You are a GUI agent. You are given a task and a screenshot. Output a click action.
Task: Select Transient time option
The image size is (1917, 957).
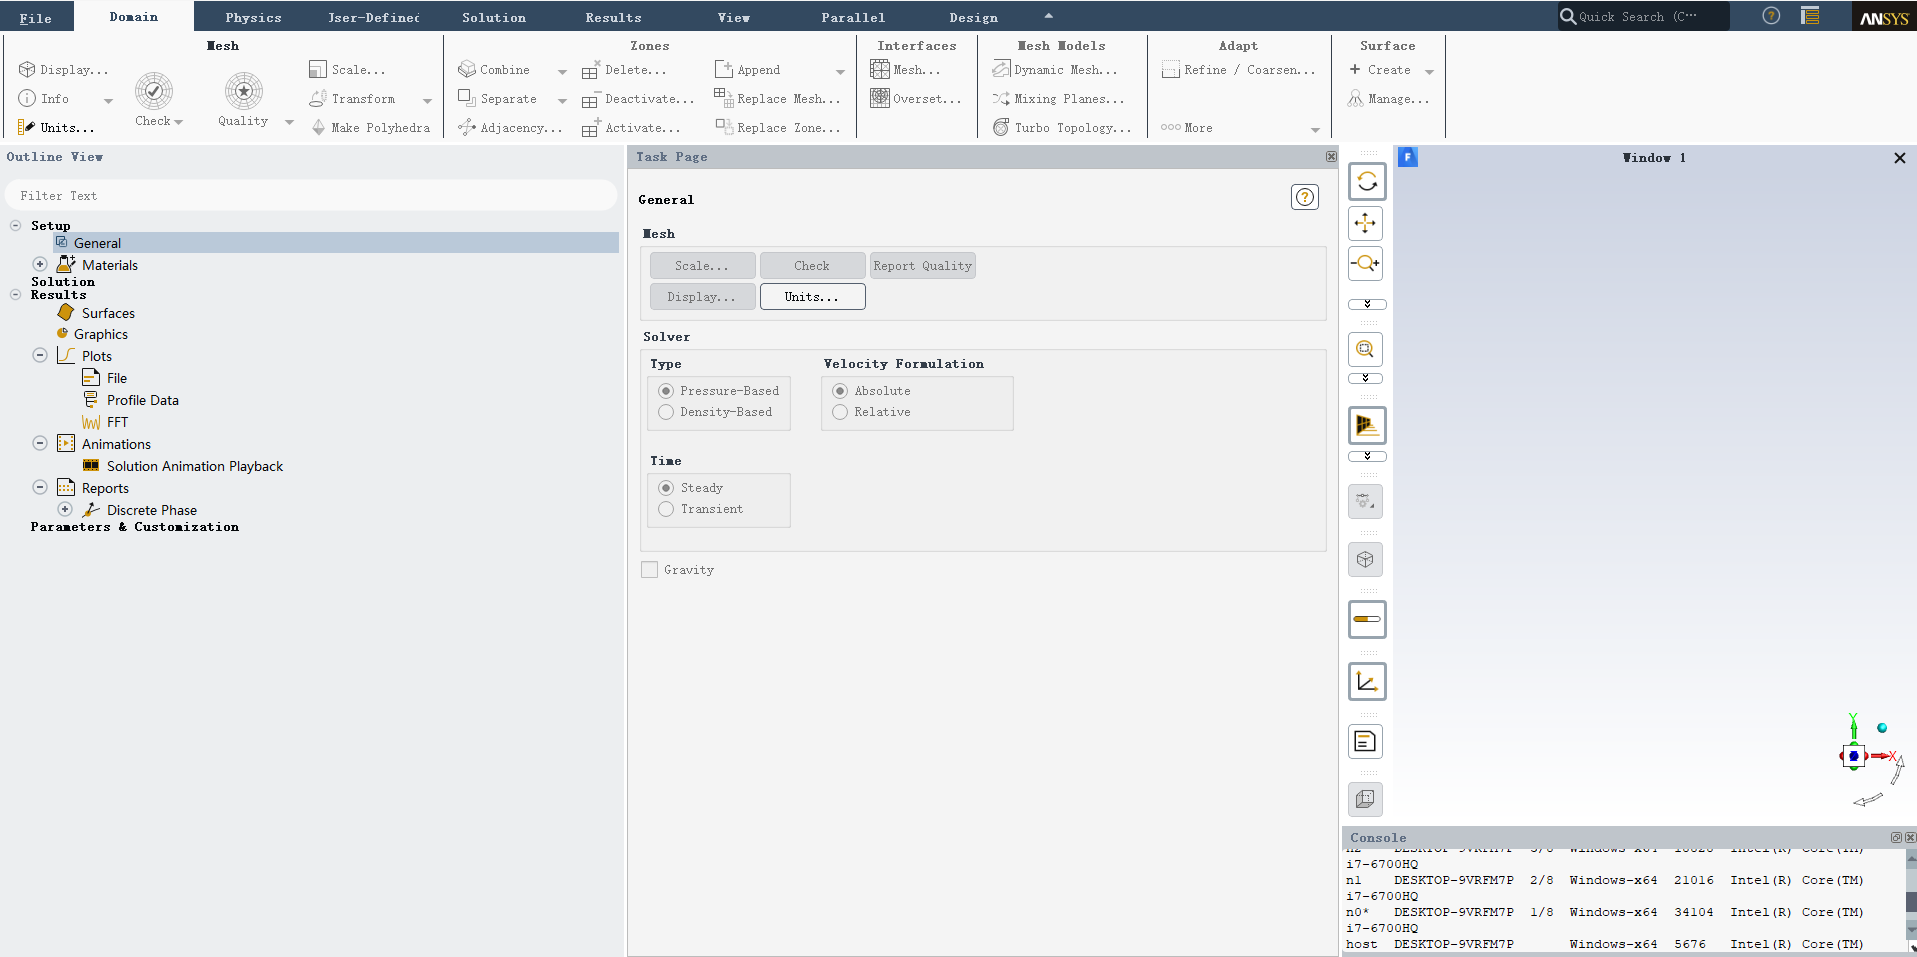(x=666, y=509)
